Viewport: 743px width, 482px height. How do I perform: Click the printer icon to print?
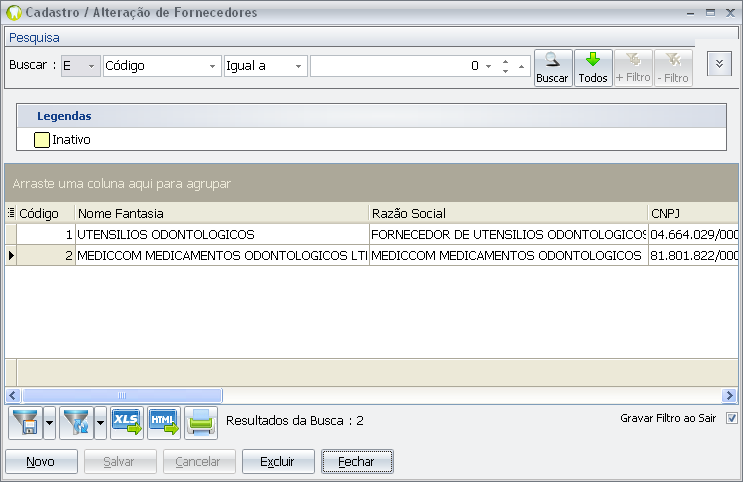coord(201,423)
